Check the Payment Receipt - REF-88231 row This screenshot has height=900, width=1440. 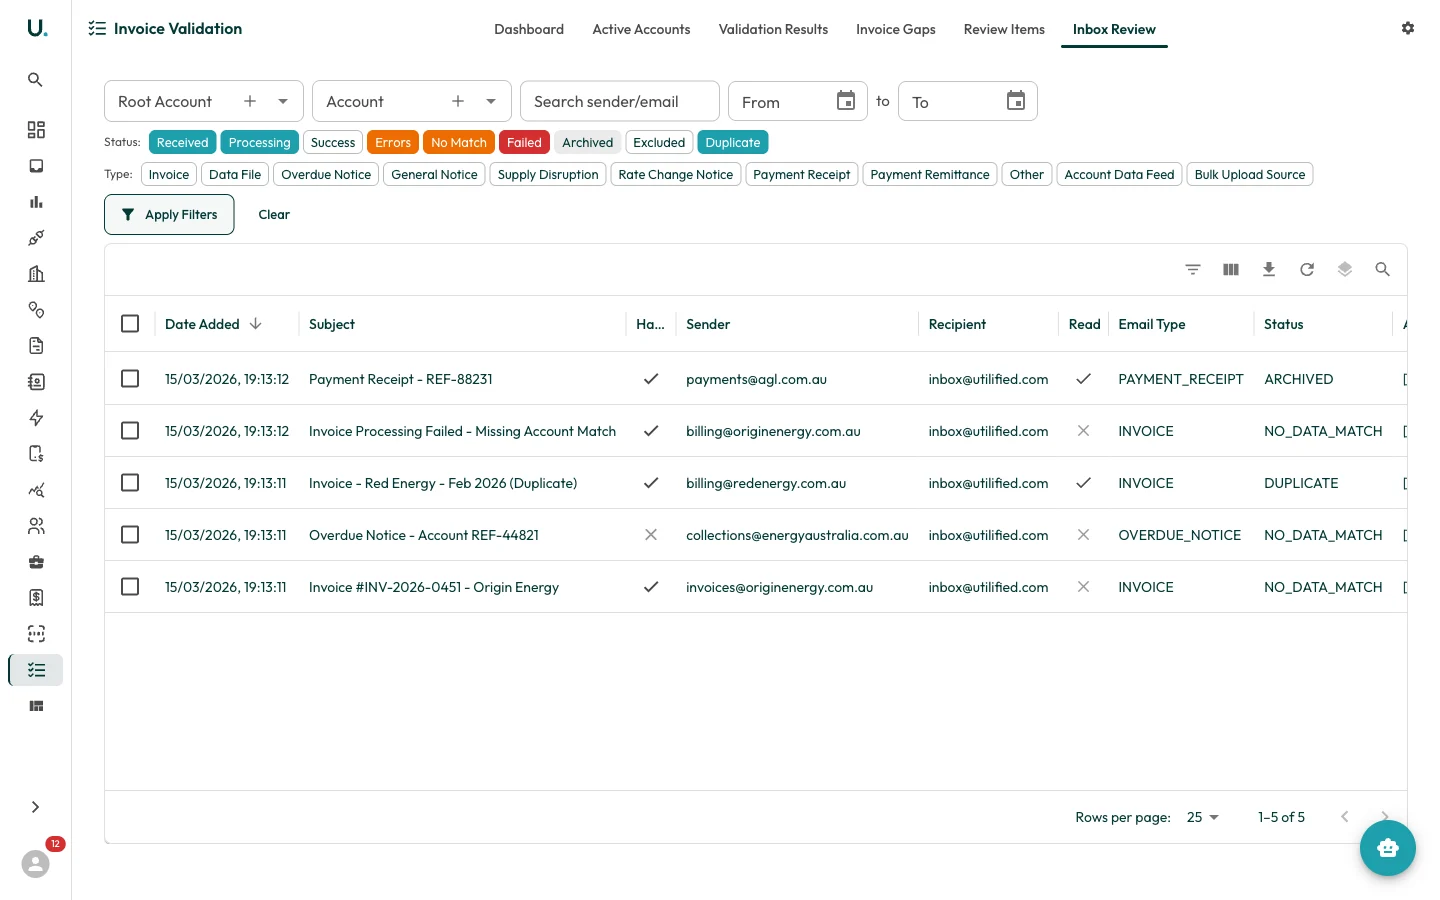pyautogui.click(x=130, y=379)
